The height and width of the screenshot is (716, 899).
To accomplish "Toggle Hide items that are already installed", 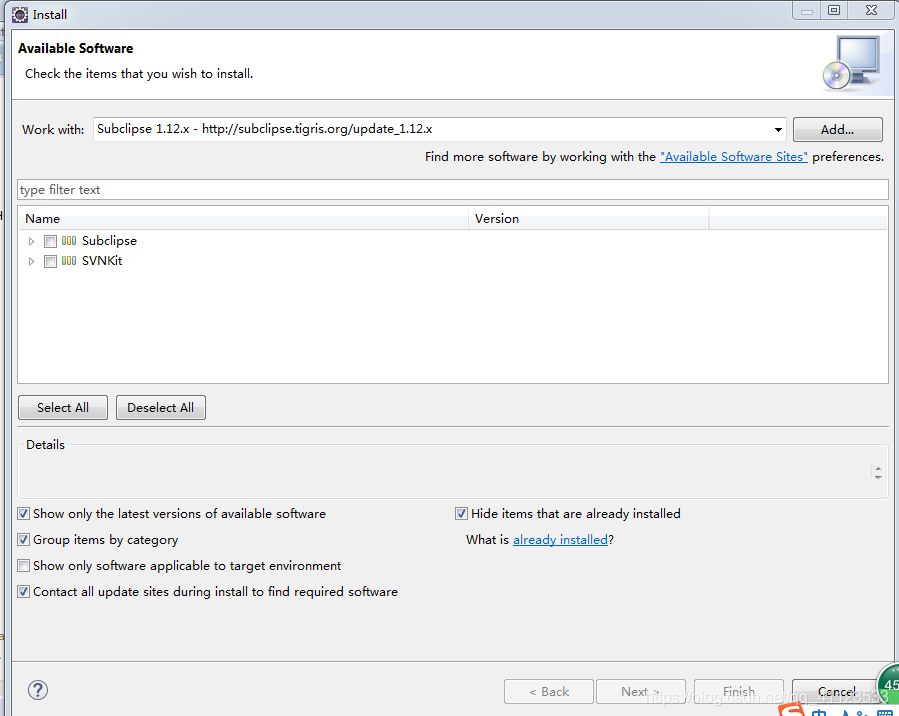I will 461,514.
